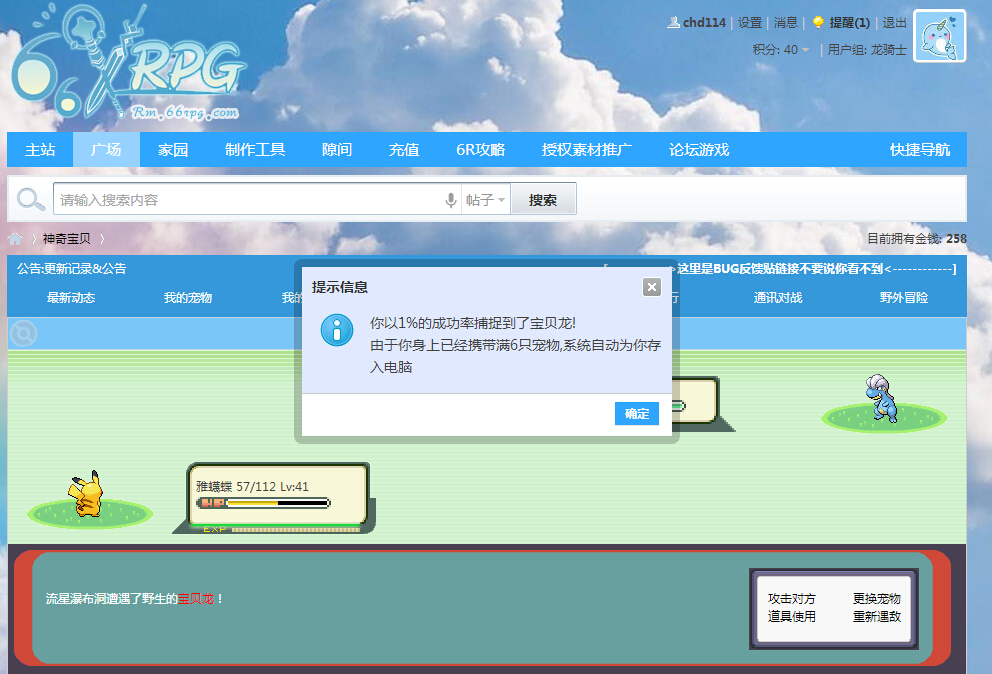
Task: Click 雅蠛蝶 57/112 Lv:41 status text
Action: point(252,486)
